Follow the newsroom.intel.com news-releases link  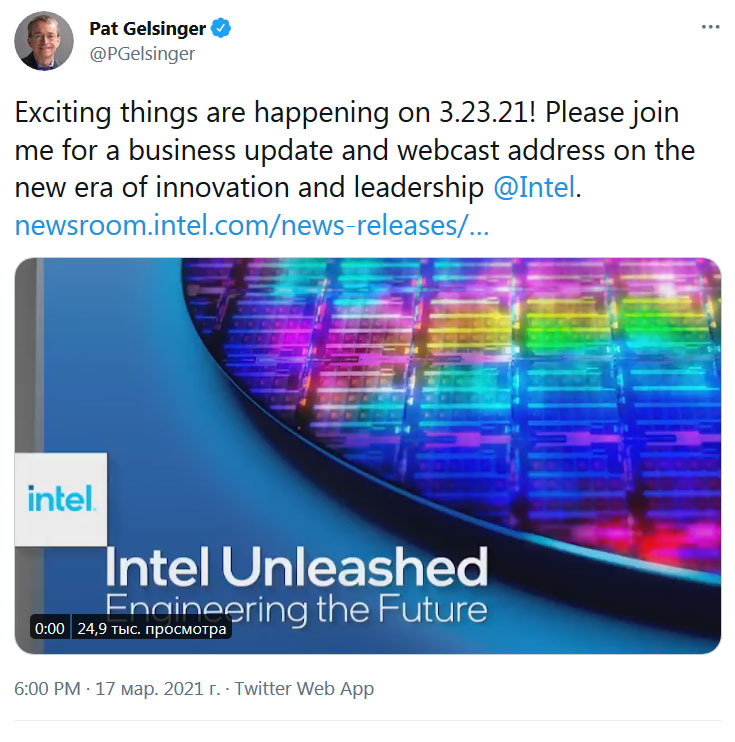click(x=252, y=226)
